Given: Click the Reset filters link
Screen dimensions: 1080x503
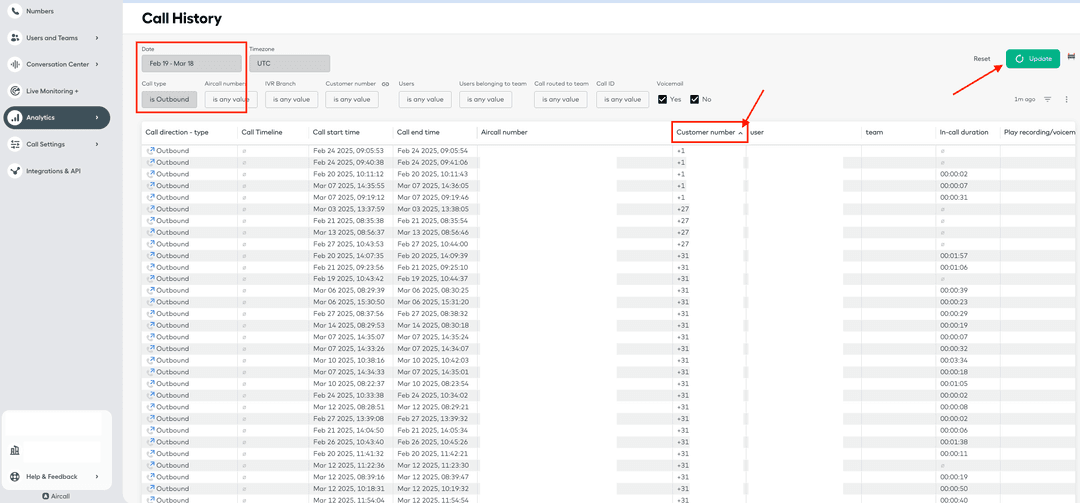Looking at the screenshot, I should coord(982,59).
